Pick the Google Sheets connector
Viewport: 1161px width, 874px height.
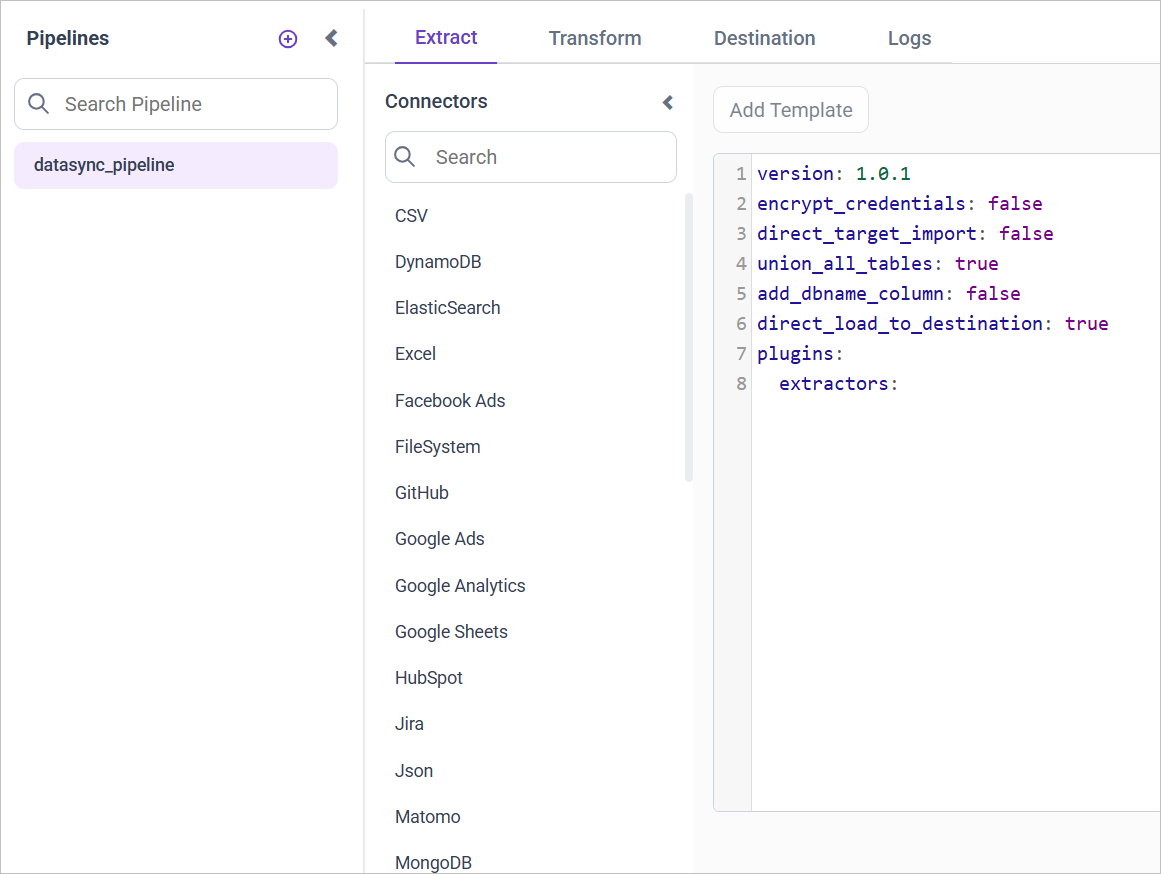pyautogui.click(x=451, y=632)
